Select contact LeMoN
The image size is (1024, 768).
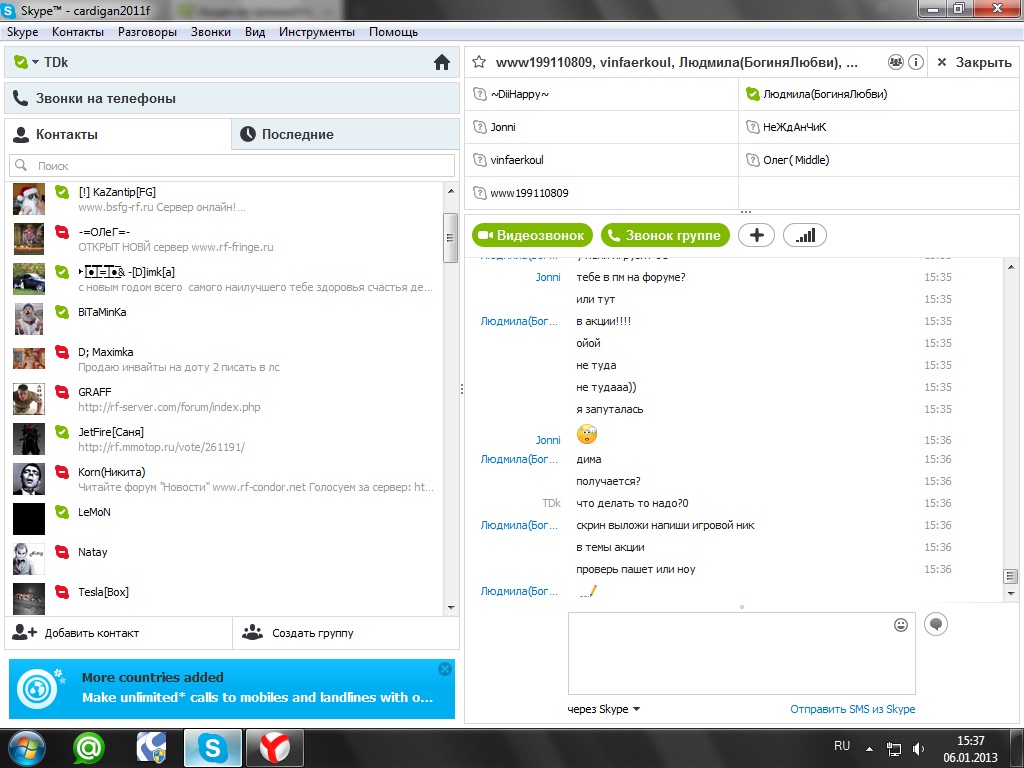tap(225, 519)
